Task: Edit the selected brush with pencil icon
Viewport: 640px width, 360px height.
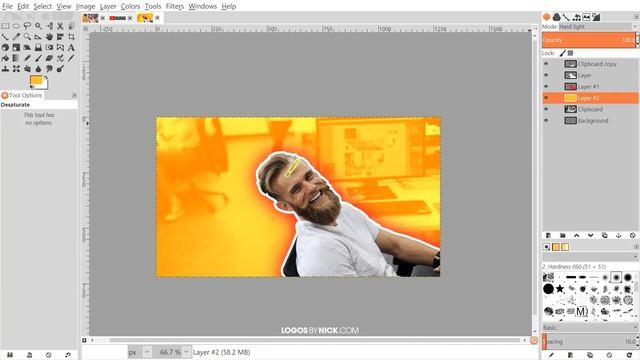Action: [x=551, y=355]
